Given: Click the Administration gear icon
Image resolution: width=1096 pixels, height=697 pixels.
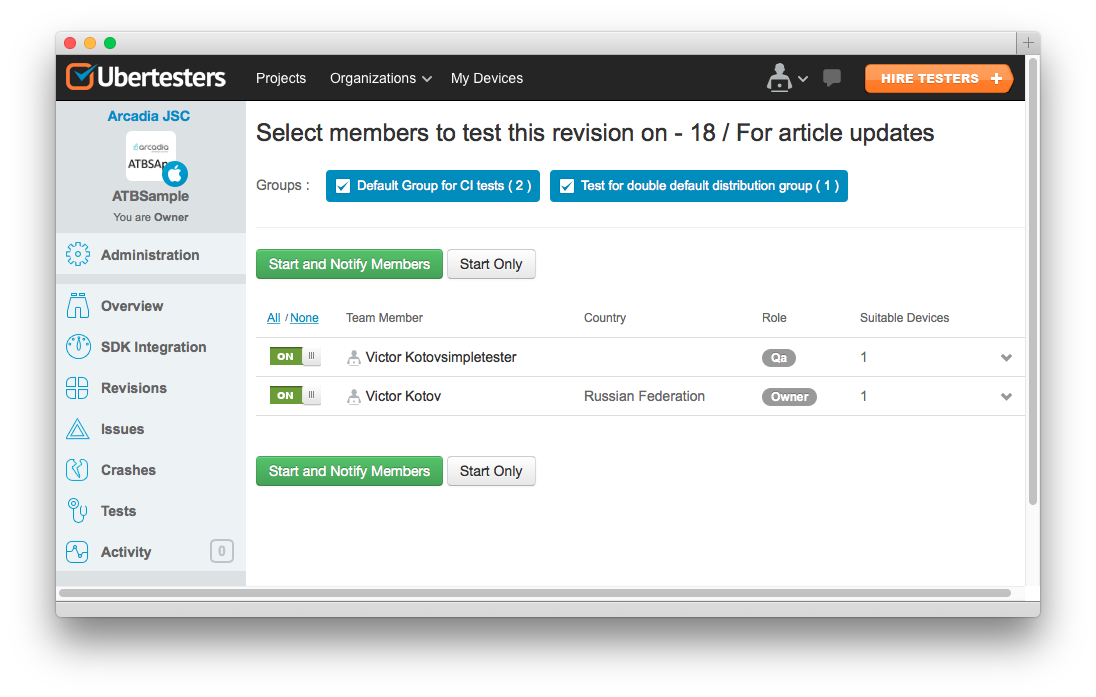Looking at the screenshot, I should point(78,255).
